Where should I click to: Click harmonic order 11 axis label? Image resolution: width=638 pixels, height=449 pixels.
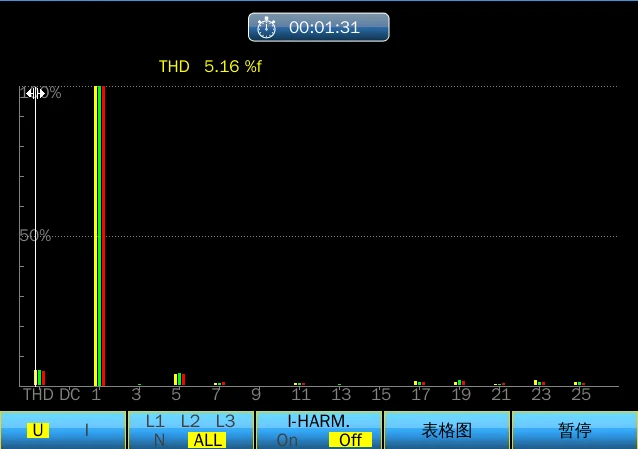point(301,394)
